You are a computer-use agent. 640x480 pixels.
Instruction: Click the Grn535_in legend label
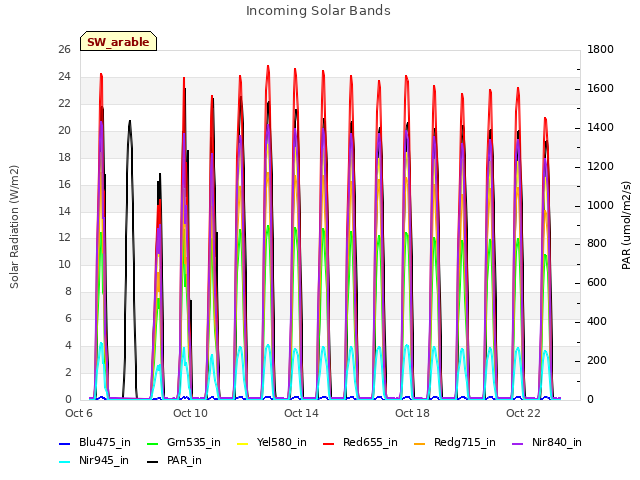click(193, 442)
